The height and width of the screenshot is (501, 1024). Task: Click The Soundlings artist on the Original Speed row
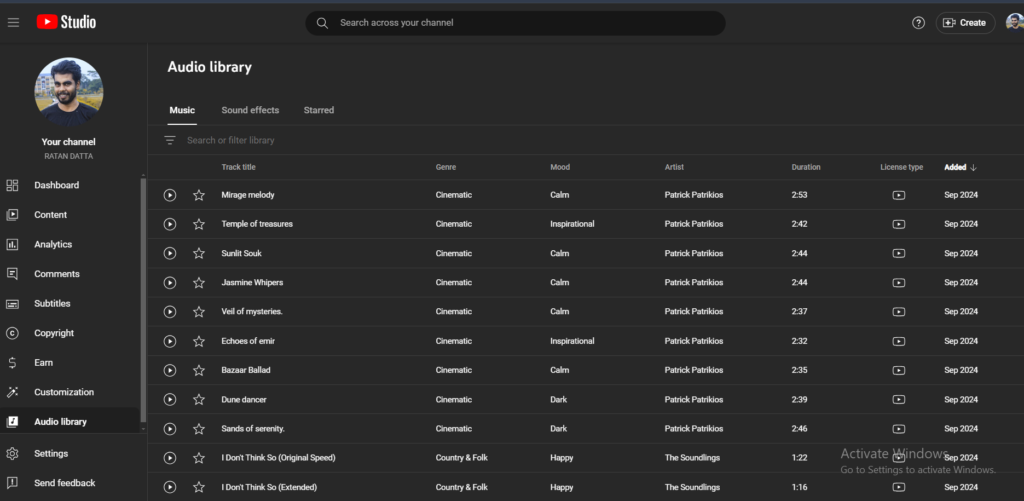click(692, 458)
